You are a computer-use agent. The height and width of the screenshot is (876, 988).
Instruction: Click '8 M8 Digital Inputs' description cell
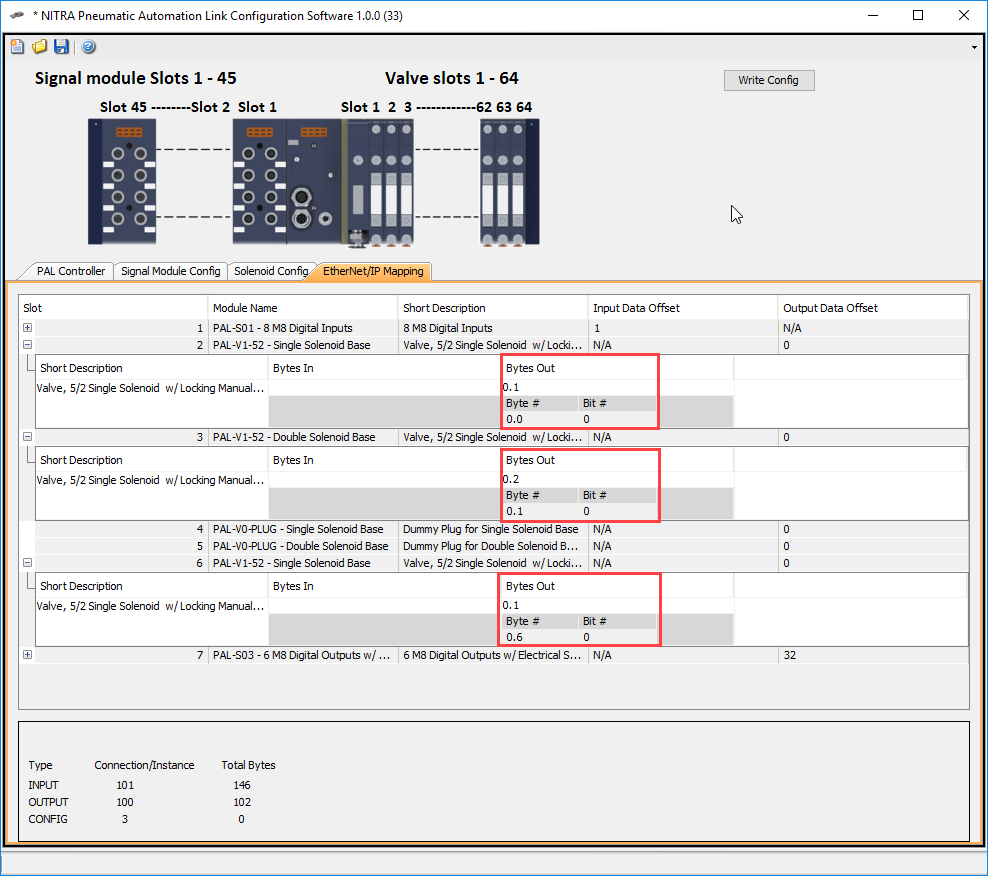493,328
